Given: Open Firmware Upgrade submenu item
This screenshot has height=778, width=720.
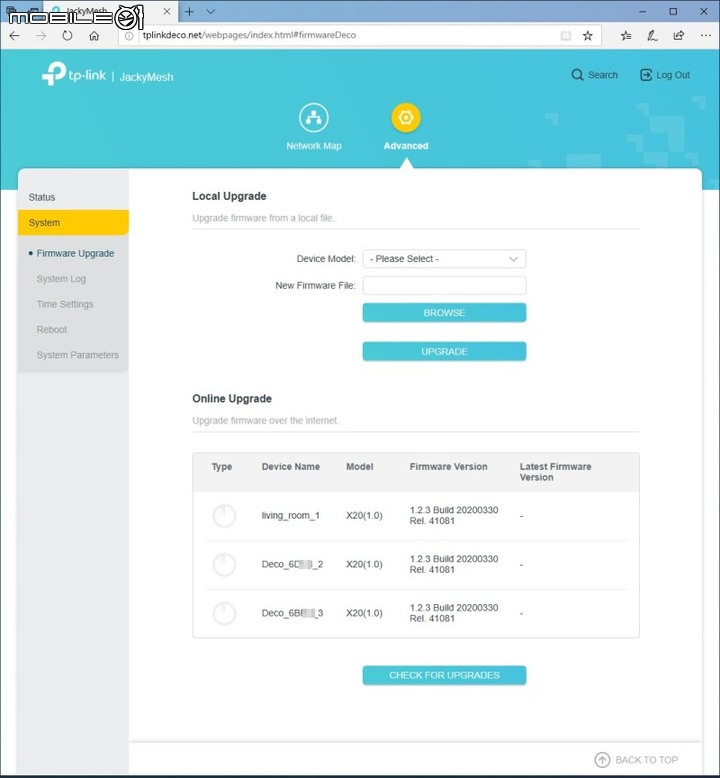Looking at the screenshot, I should coord(75,254).
